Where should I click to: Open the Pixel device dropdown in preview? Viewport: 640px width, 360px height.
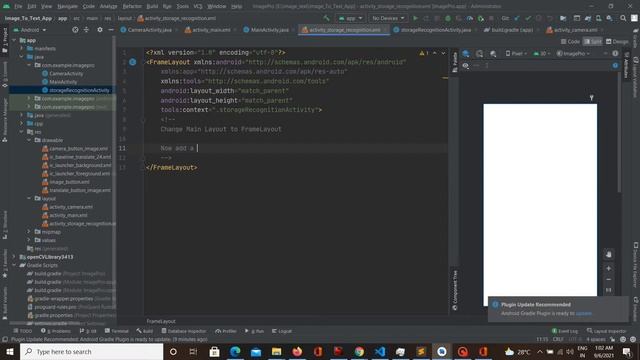click(x=516, y=53)
